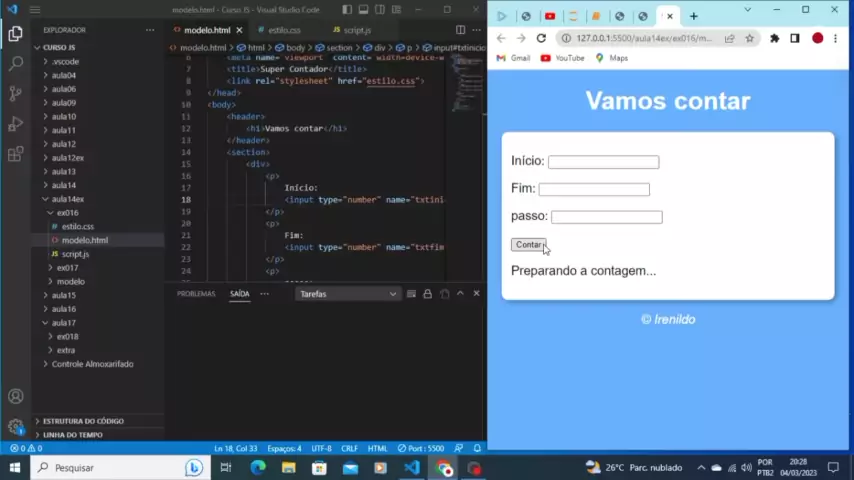Open script.js file in explorer tree

tap(75, 254)
